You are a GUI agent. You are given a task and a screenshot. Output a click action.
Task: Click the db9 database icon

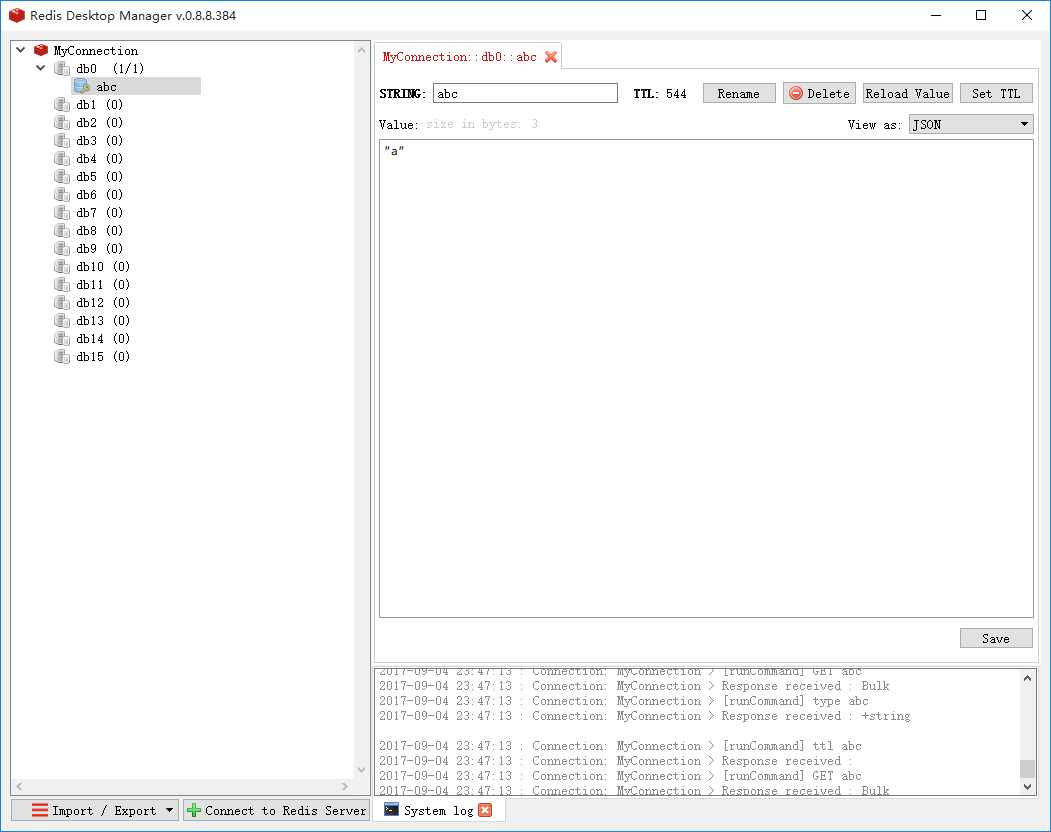(62, 249)
